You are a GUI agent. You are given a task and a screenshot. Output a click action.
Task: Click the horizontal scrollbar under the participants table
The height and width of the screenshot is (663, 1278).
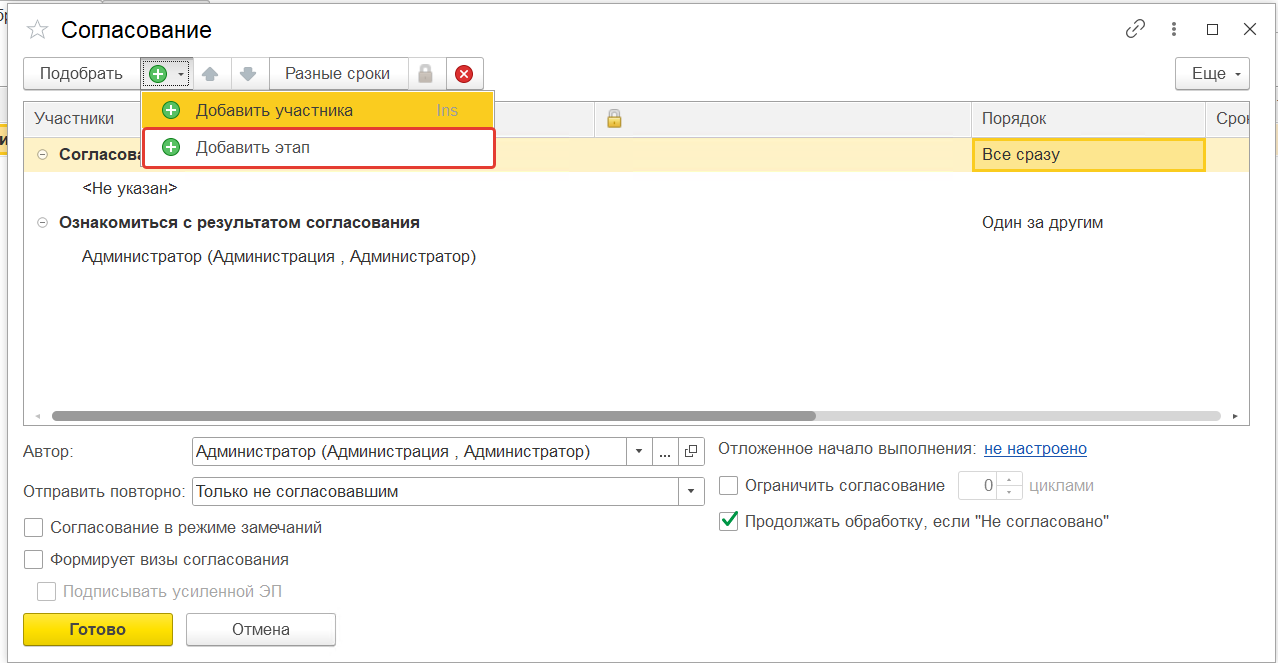pyautogui.click(x=434, y=416)
